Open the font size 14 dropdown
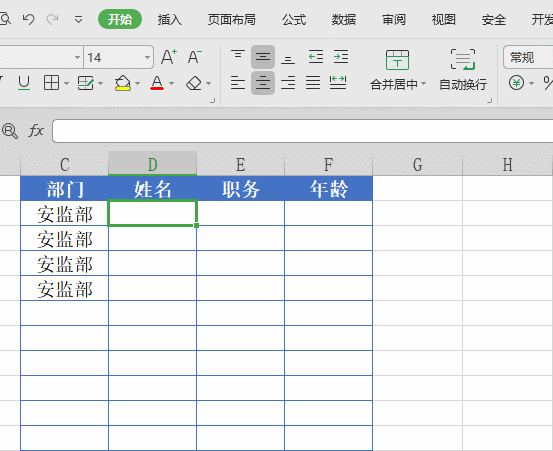Viewport: 553px width, 451px height. pos(148,57)
